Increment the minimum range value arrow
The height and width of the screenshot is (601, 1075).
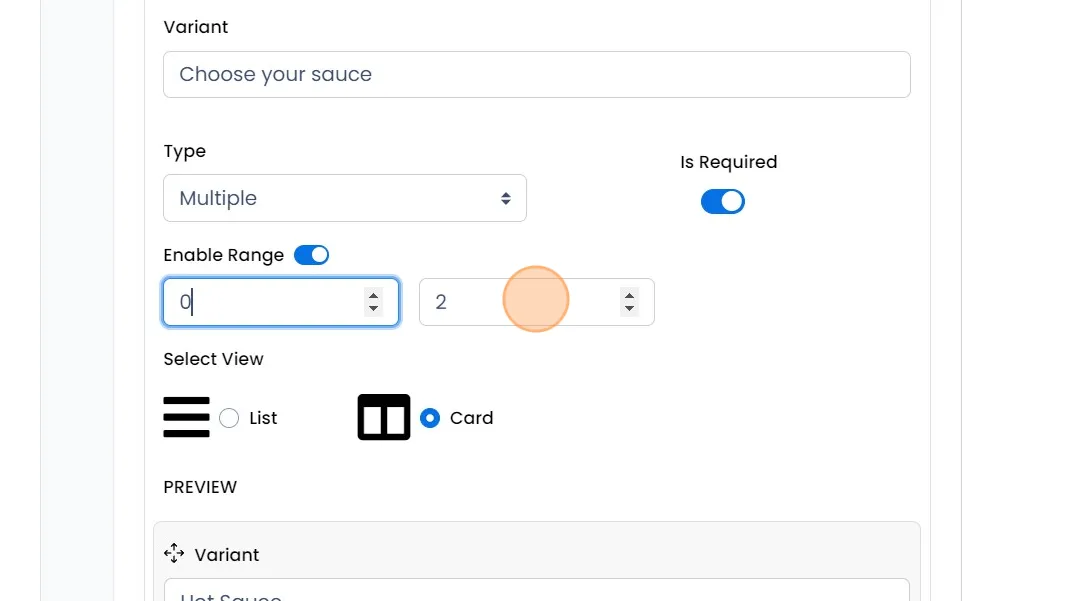(373, 295)
